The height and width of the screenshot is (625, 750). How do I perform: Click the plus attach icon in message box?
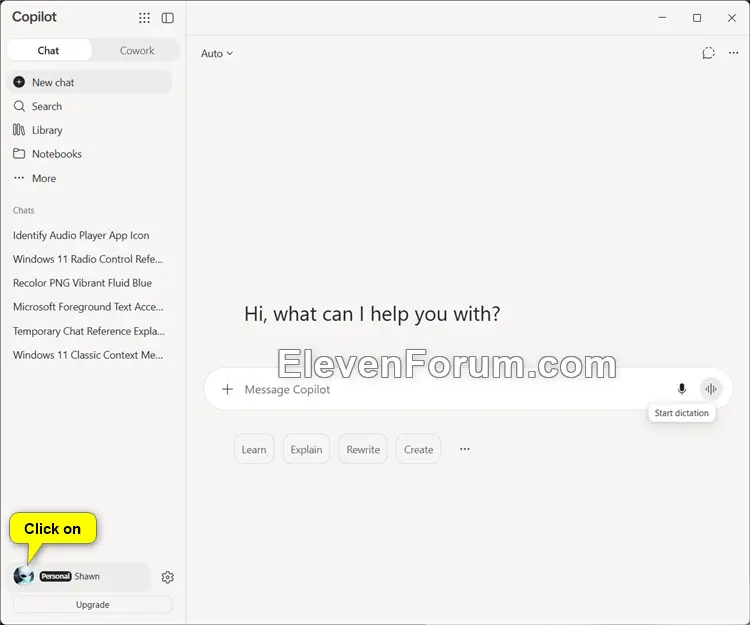228,389
